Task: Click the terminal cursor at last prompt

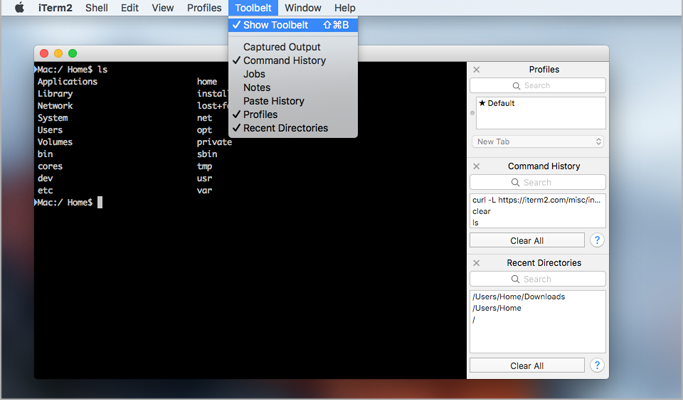Action: (x=100, y=202)
